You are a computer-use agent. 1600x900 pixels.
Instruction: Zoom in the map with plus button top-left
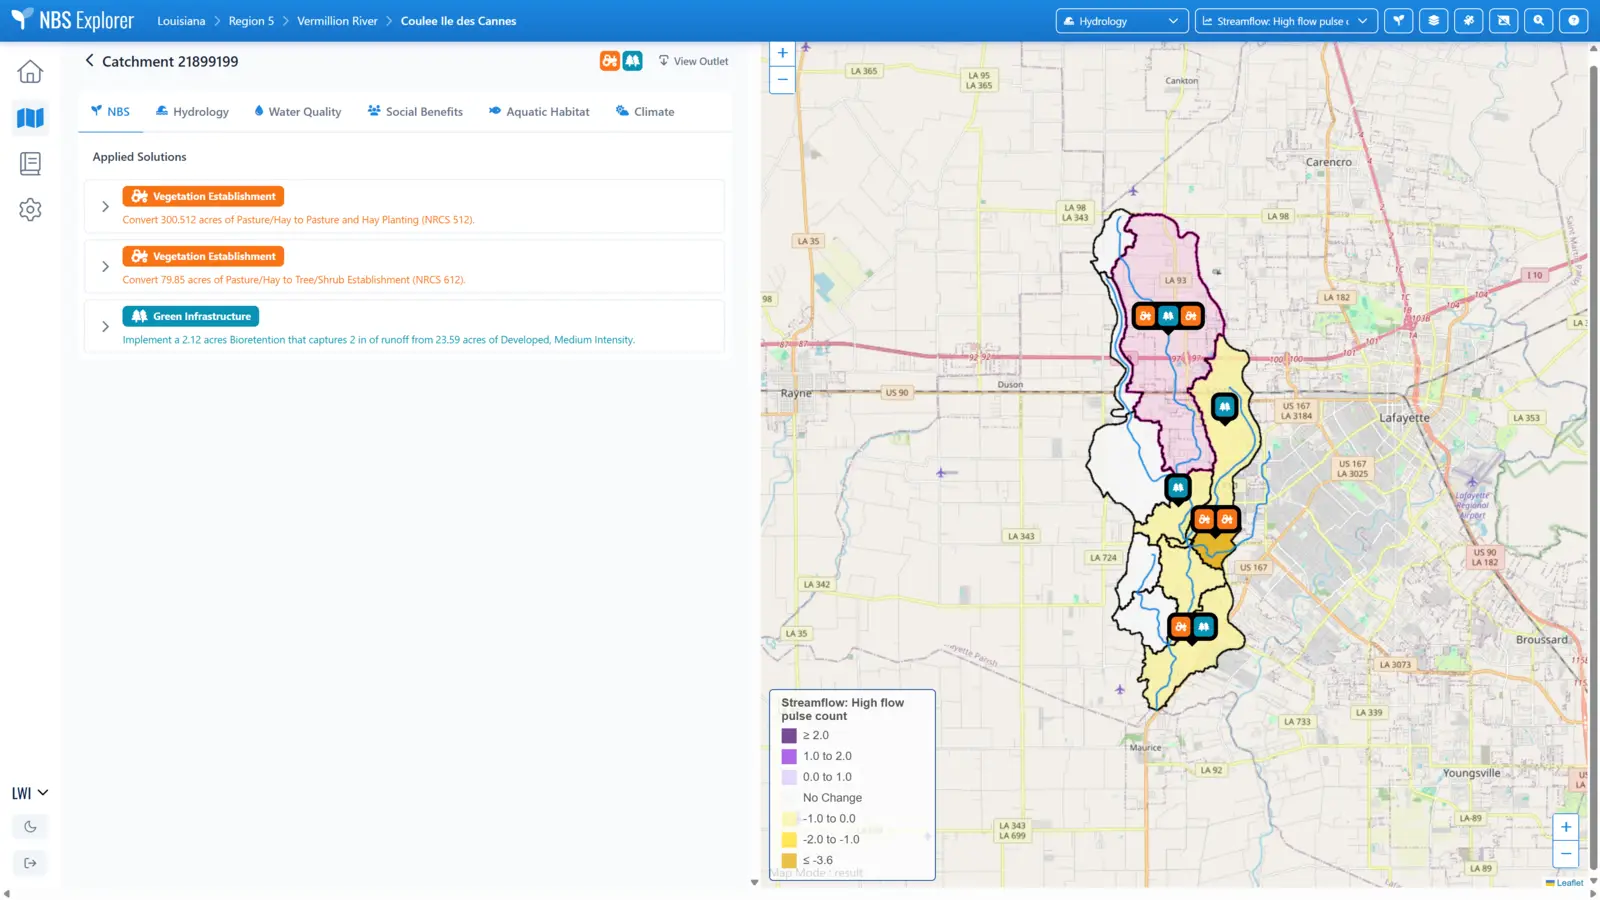pyautogui.click(x=782, y=54)
